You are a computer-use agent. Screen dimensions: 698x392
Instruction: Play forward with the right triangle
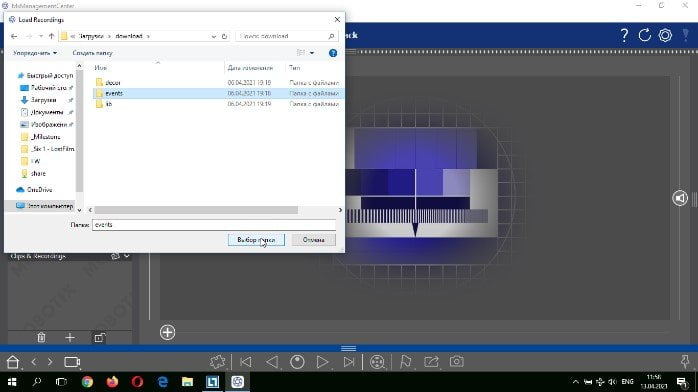click(x=322, y=362)
